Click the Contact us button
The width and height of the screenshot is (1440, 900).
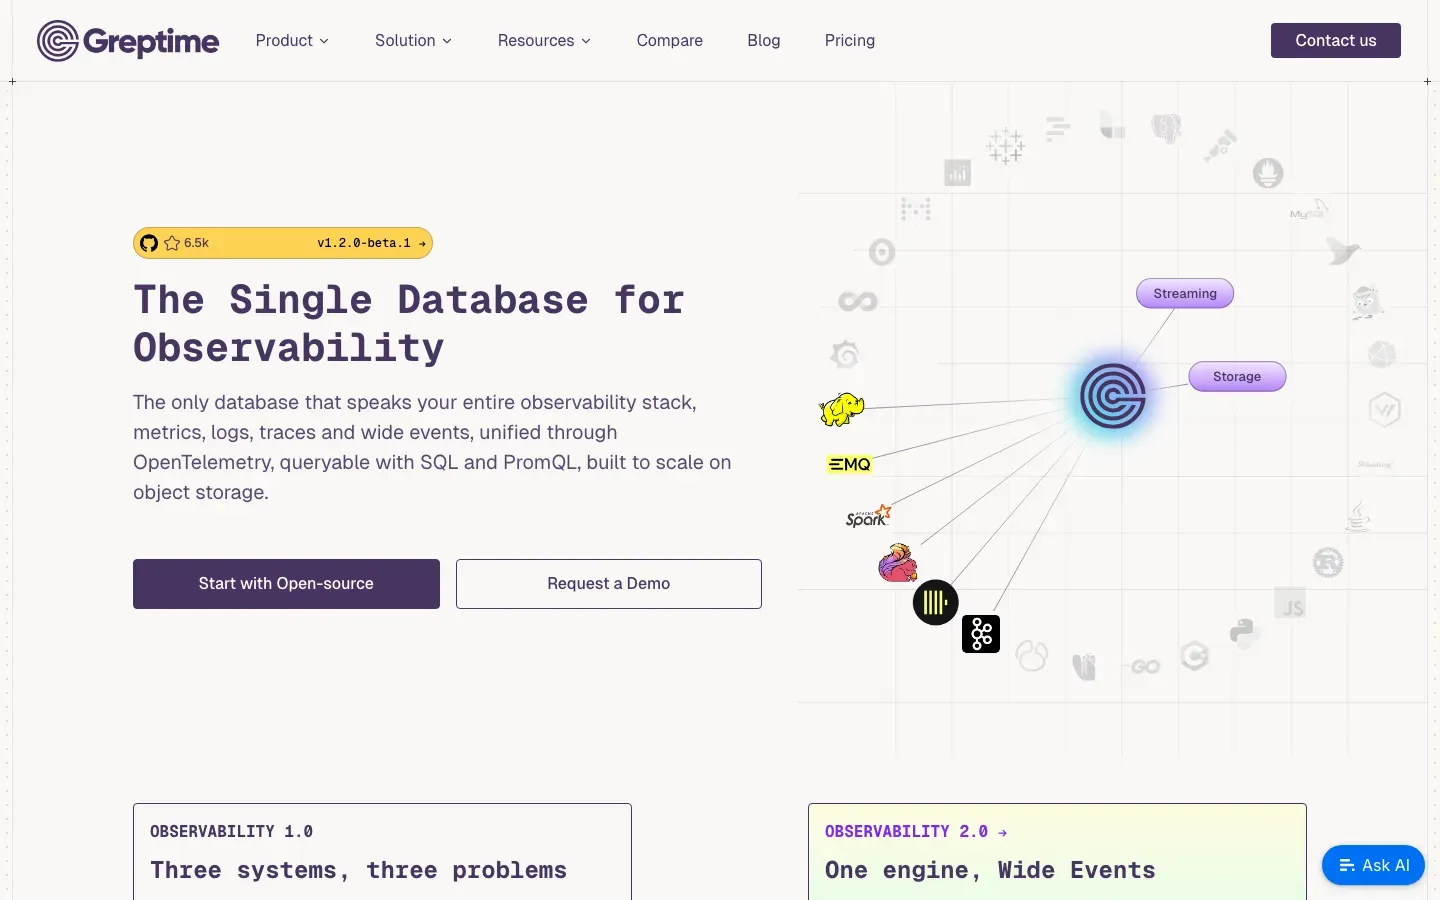[1336, 41]
